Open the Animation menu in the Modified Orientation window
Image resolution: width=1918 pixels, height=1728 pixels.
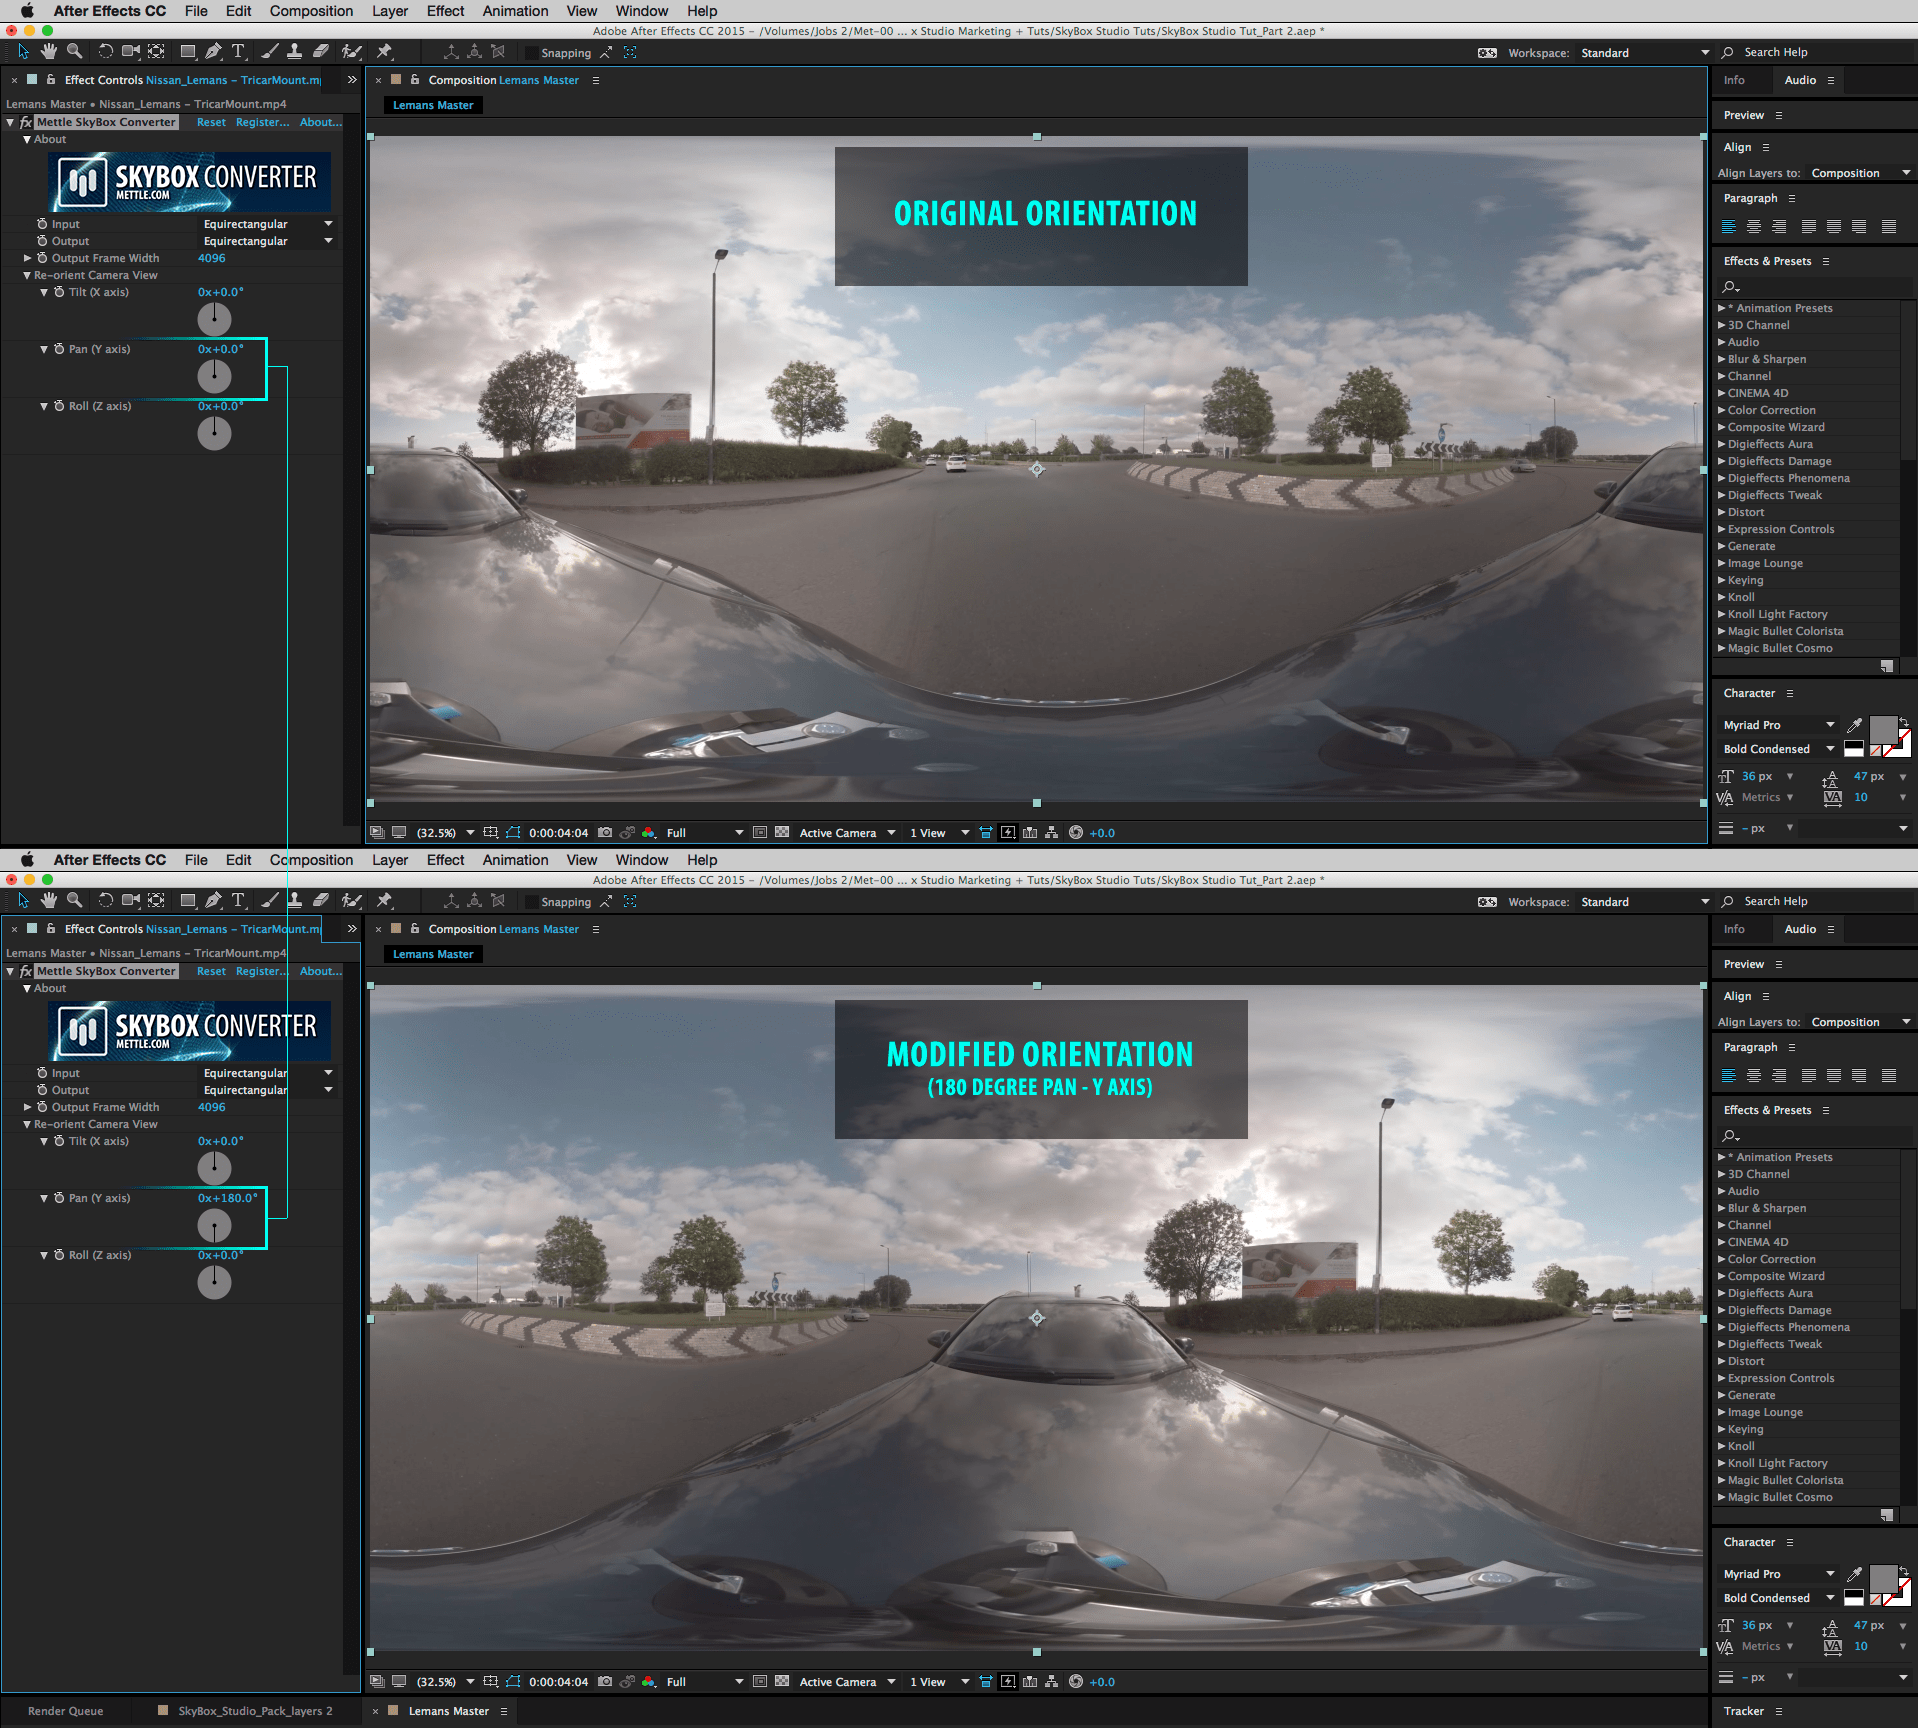click(x=515, y=860)
